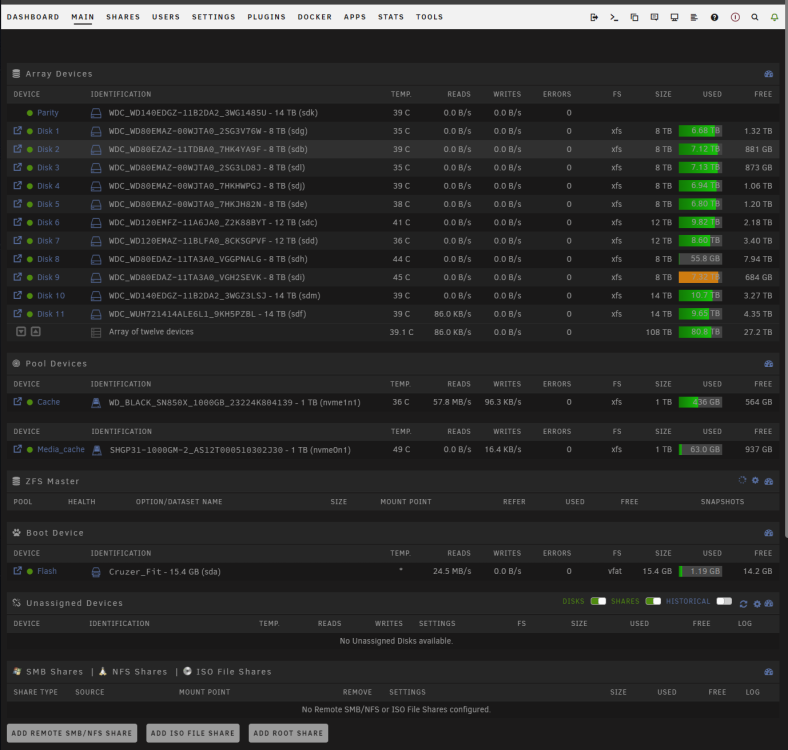Open the PLUGINS tab
The height and width of the screenshot is (750, 788).
[x=266, y=17]
